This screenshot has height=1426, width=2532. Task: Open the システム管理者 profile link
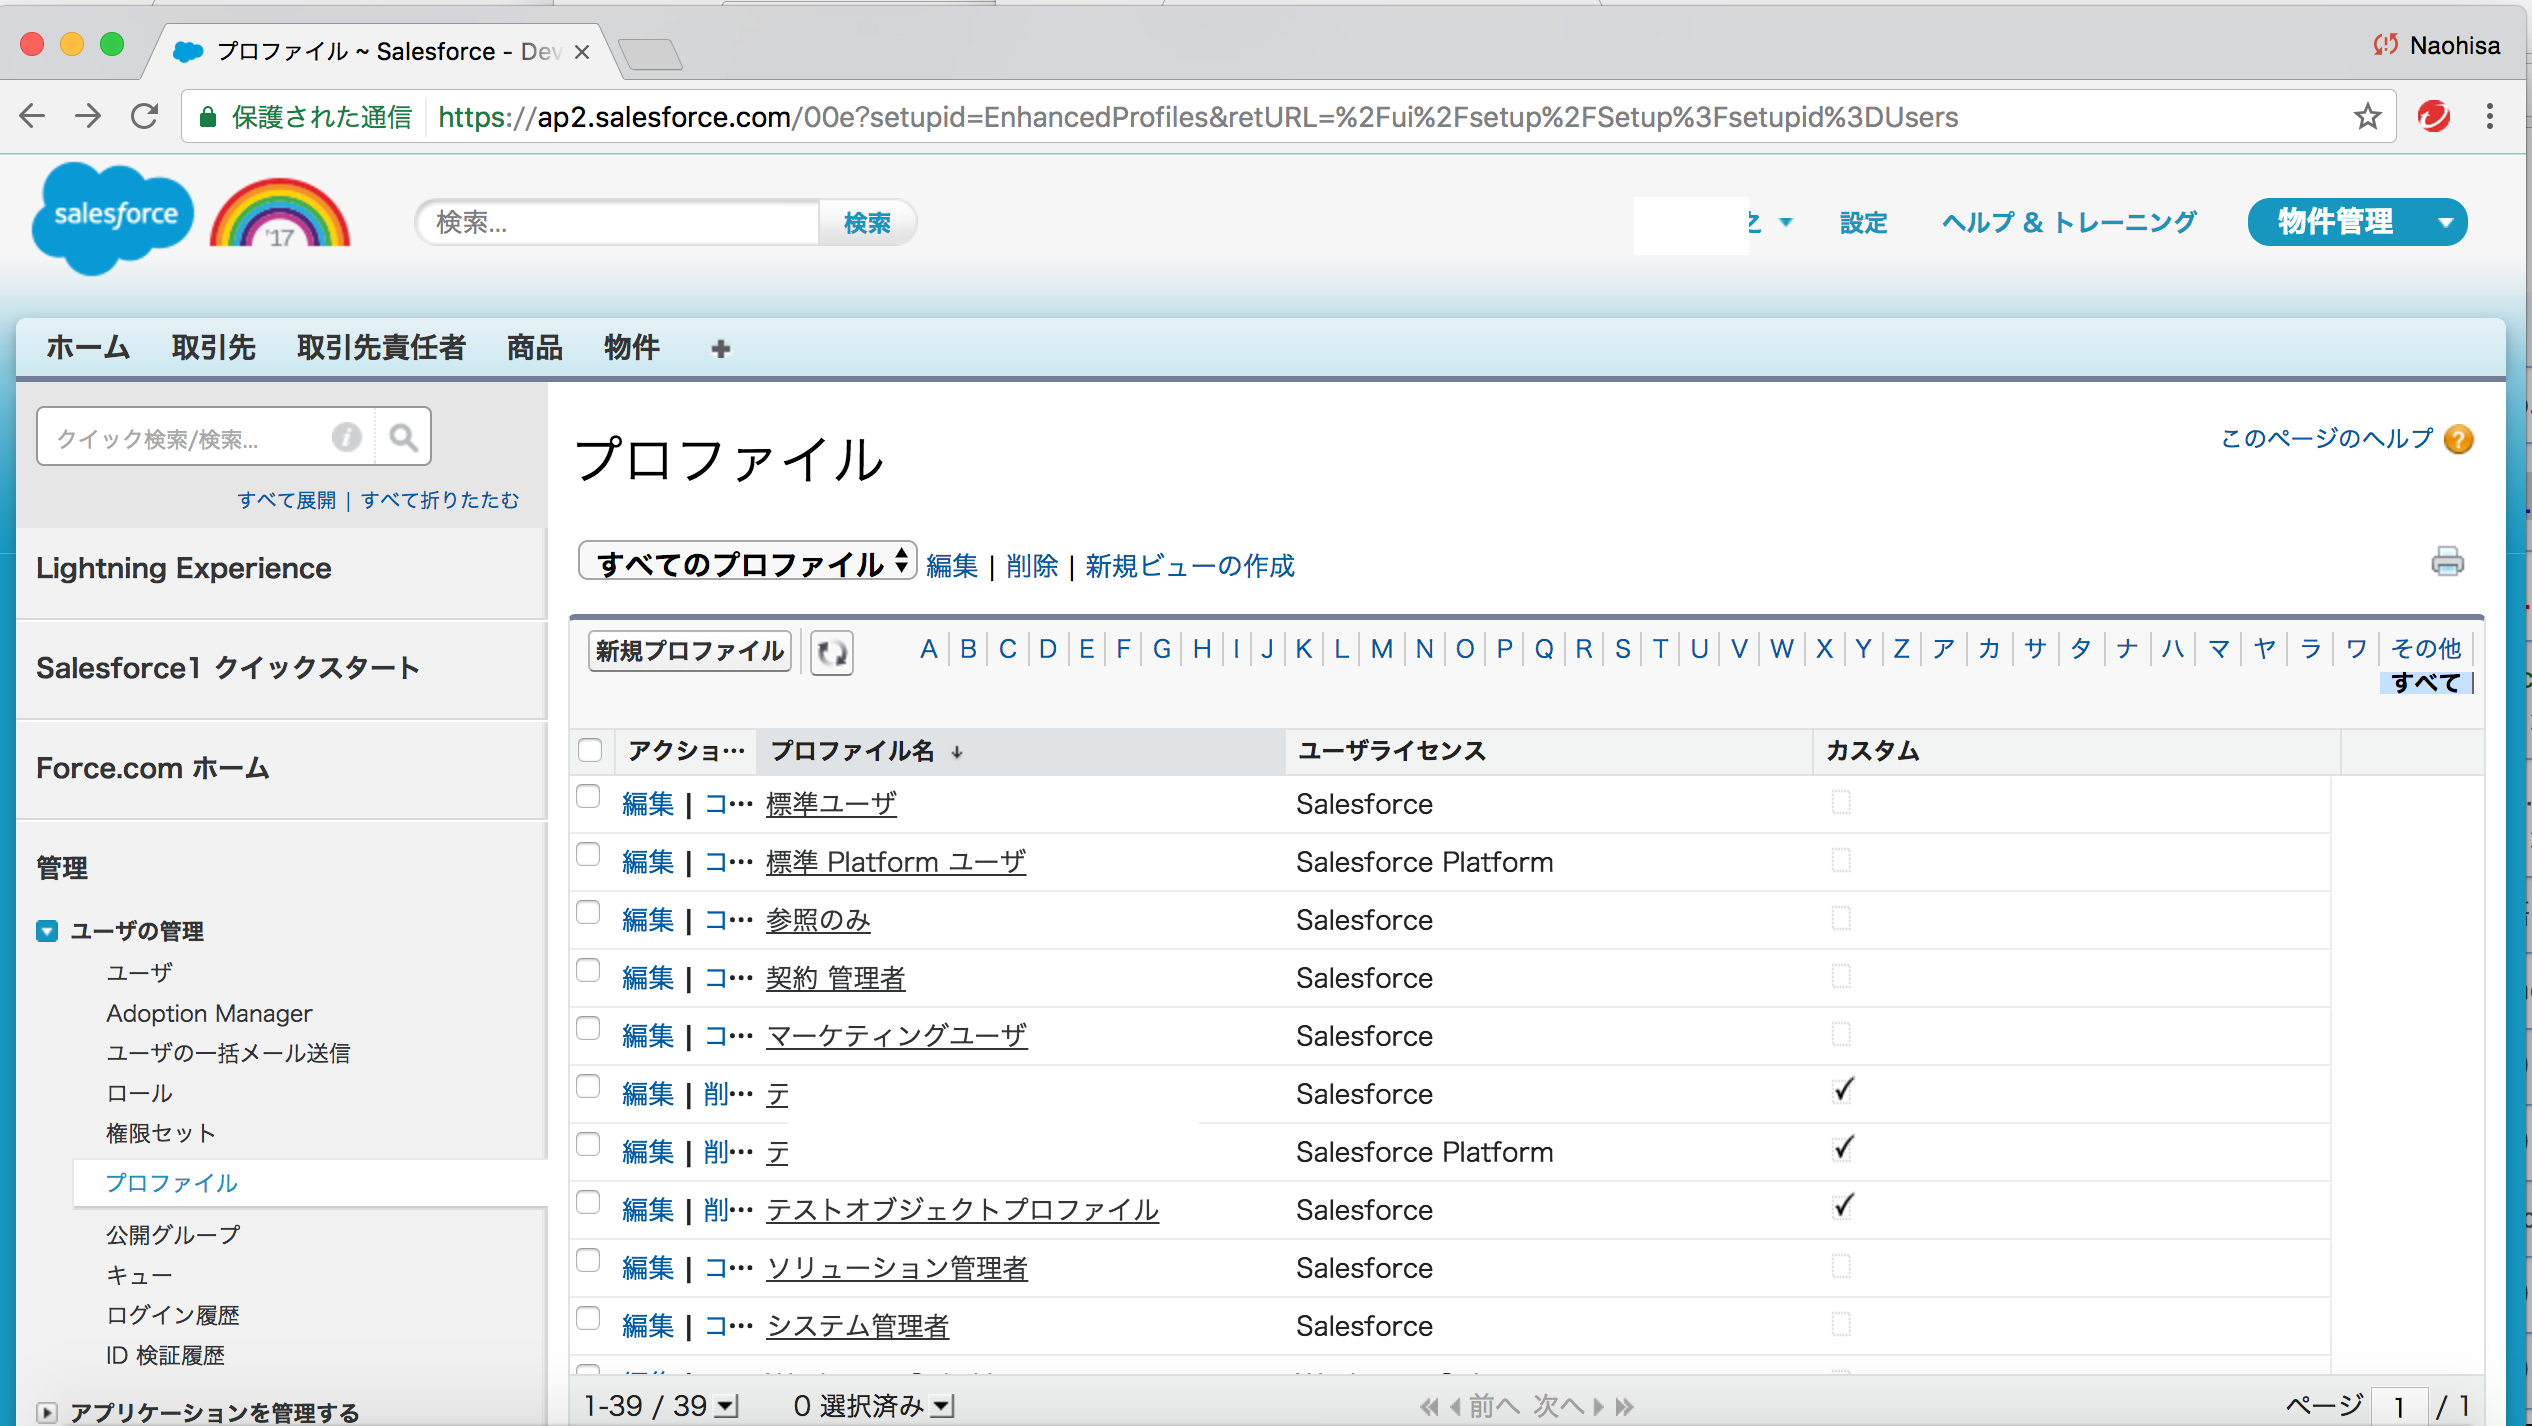tap(857, 1326)
